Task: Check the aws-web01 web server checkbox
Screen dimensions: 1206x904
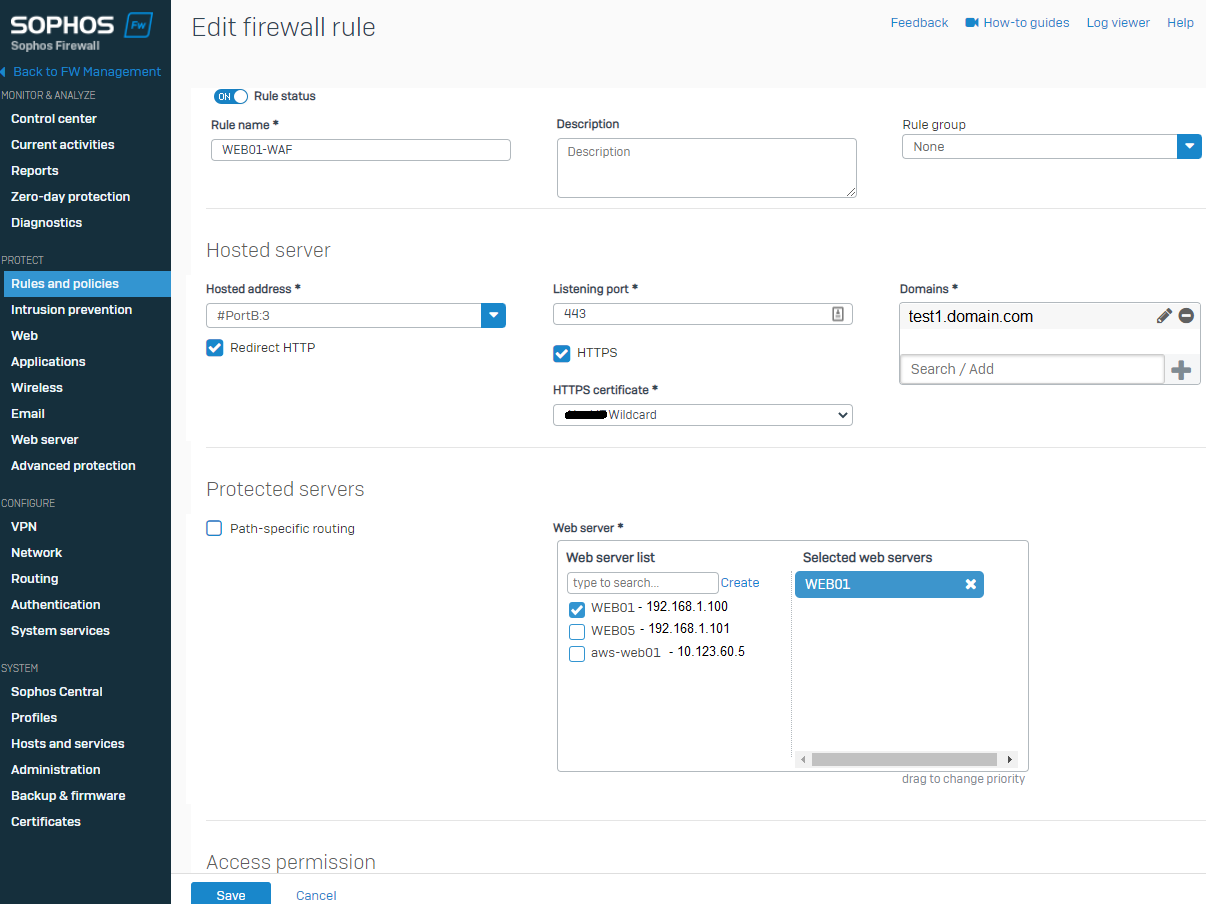Action: coord(577,654)
